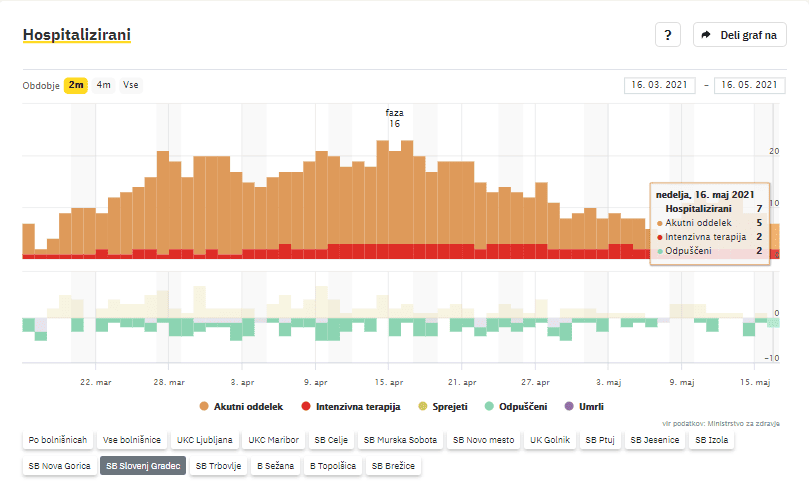This screenshot has height=485, width=809.
Task: Click the Deli graf na share button
Action: coord(739,35)
